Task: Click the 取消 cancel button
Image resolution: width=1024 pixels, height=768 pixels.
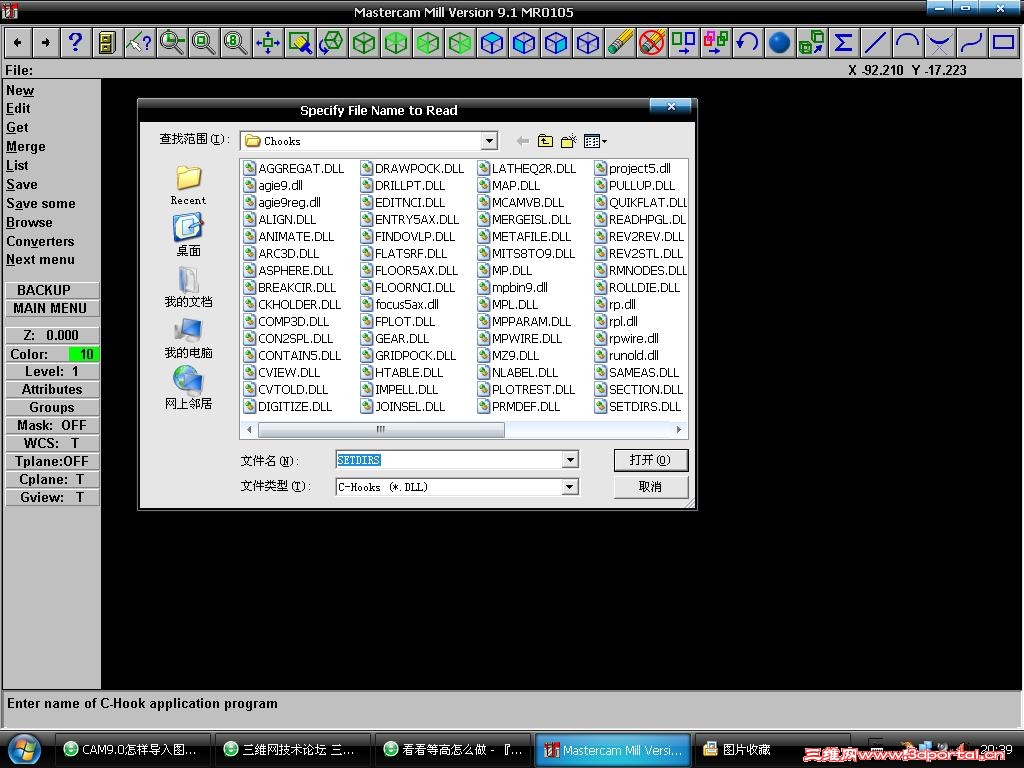Action: pyautogui.click(x=650, y=487)
